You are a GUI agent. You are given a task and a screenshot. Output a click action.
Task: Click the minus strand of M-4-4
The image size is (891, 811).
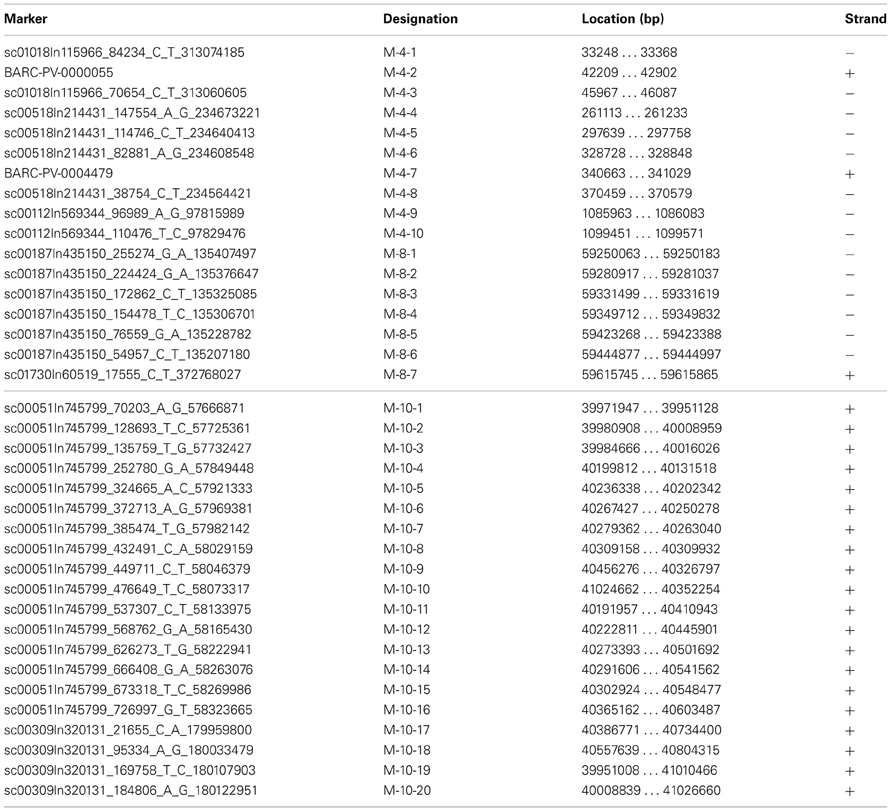coord(850,114)
